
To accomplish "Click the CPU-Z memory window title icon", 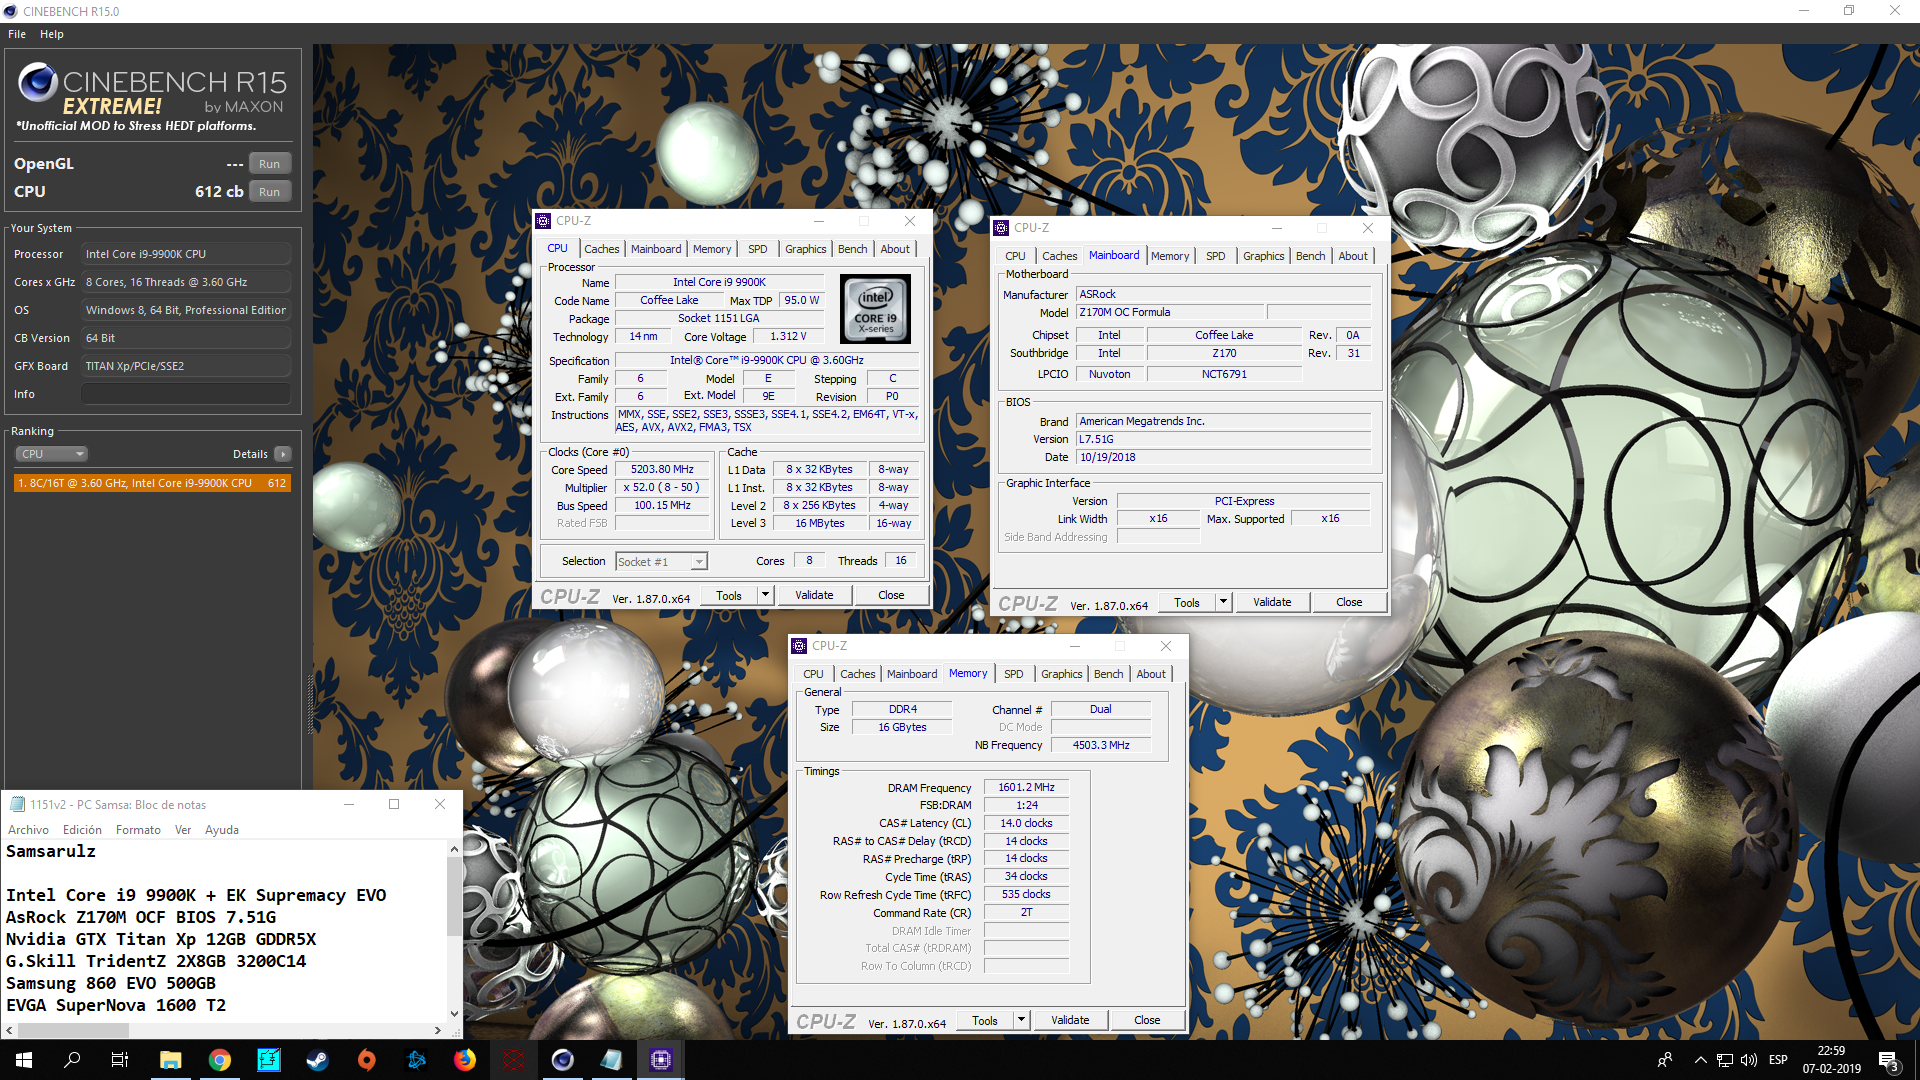I will coord(799,646).
